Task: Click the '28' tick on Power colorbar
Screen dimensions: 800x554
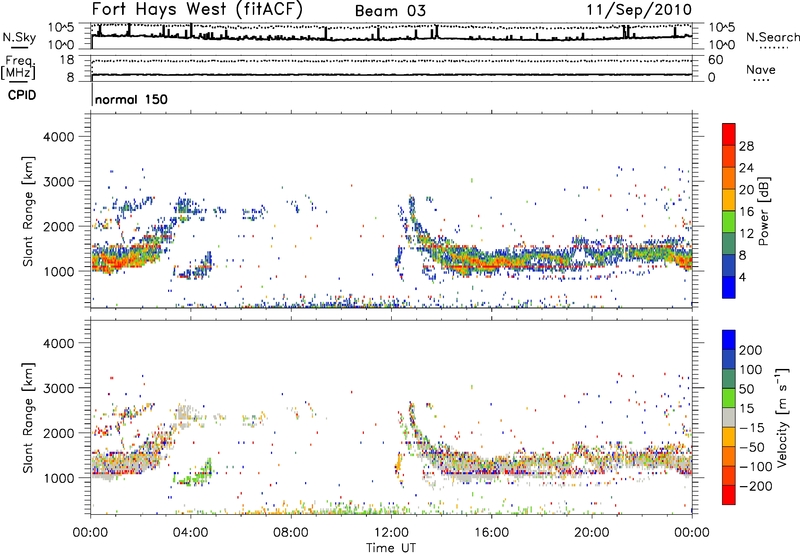Action: 746,146
